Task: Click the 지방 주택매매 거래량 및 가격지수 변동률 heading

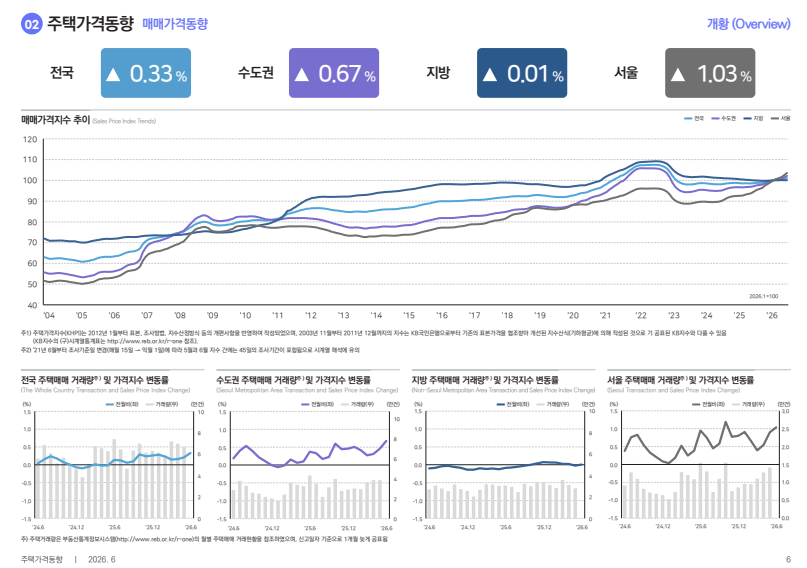Action: pyautogui.click(x=485, y=380)
